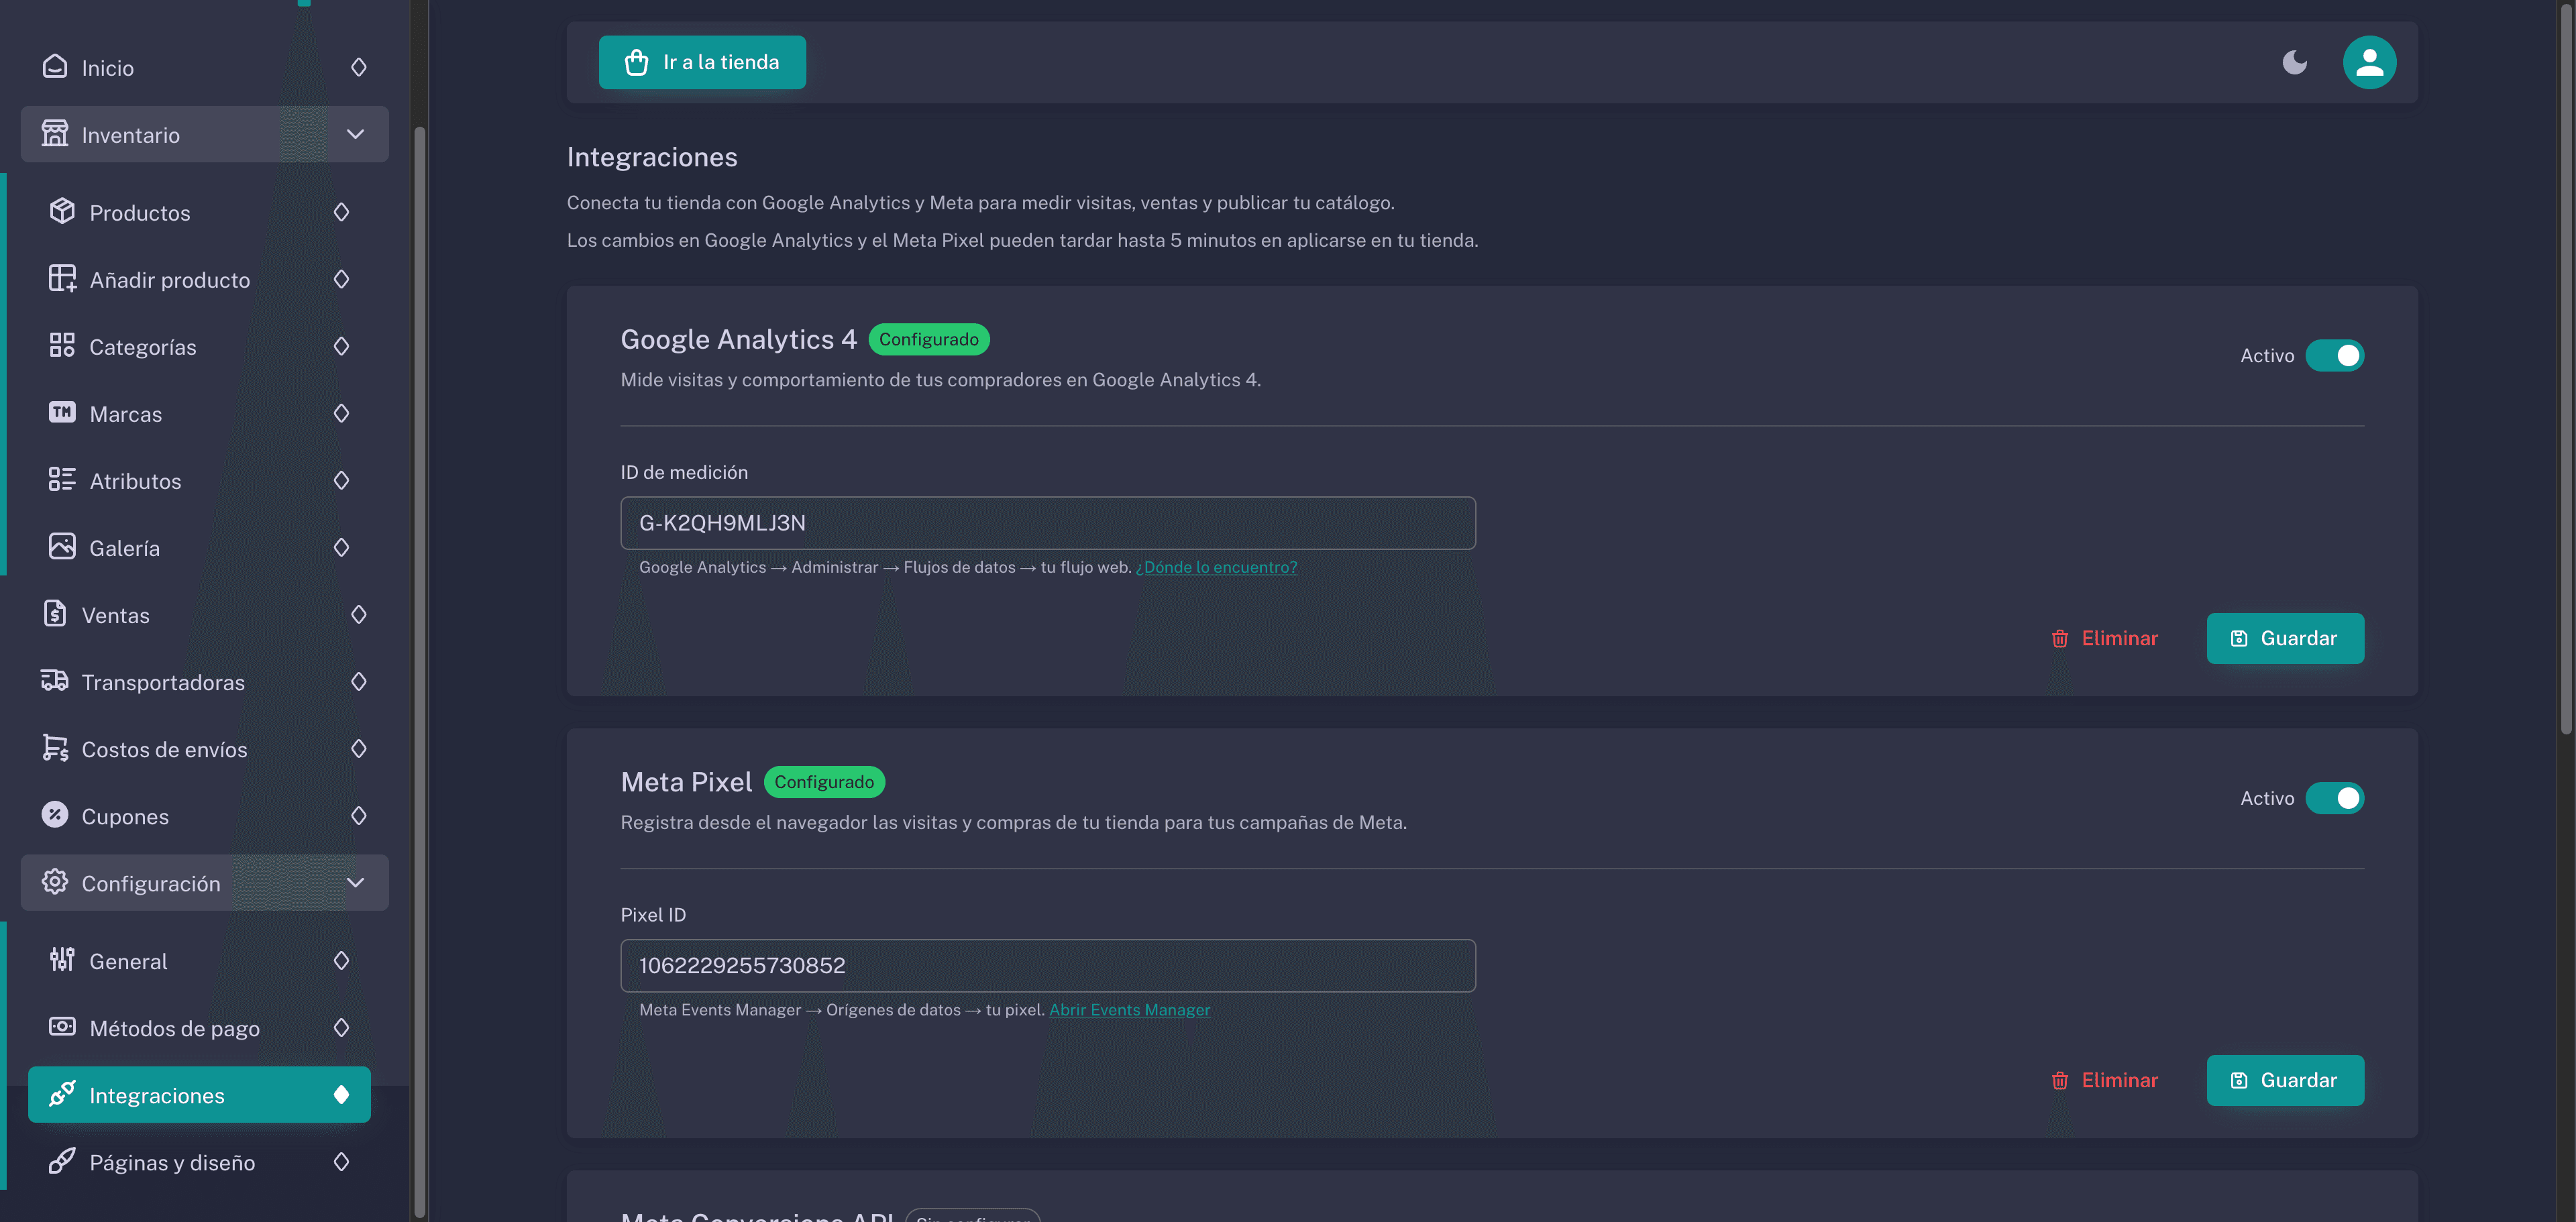The height and width of the screenshot is (1222, 2576).
Task: Click the Integraciones page heading
Action: coord(652,157)
